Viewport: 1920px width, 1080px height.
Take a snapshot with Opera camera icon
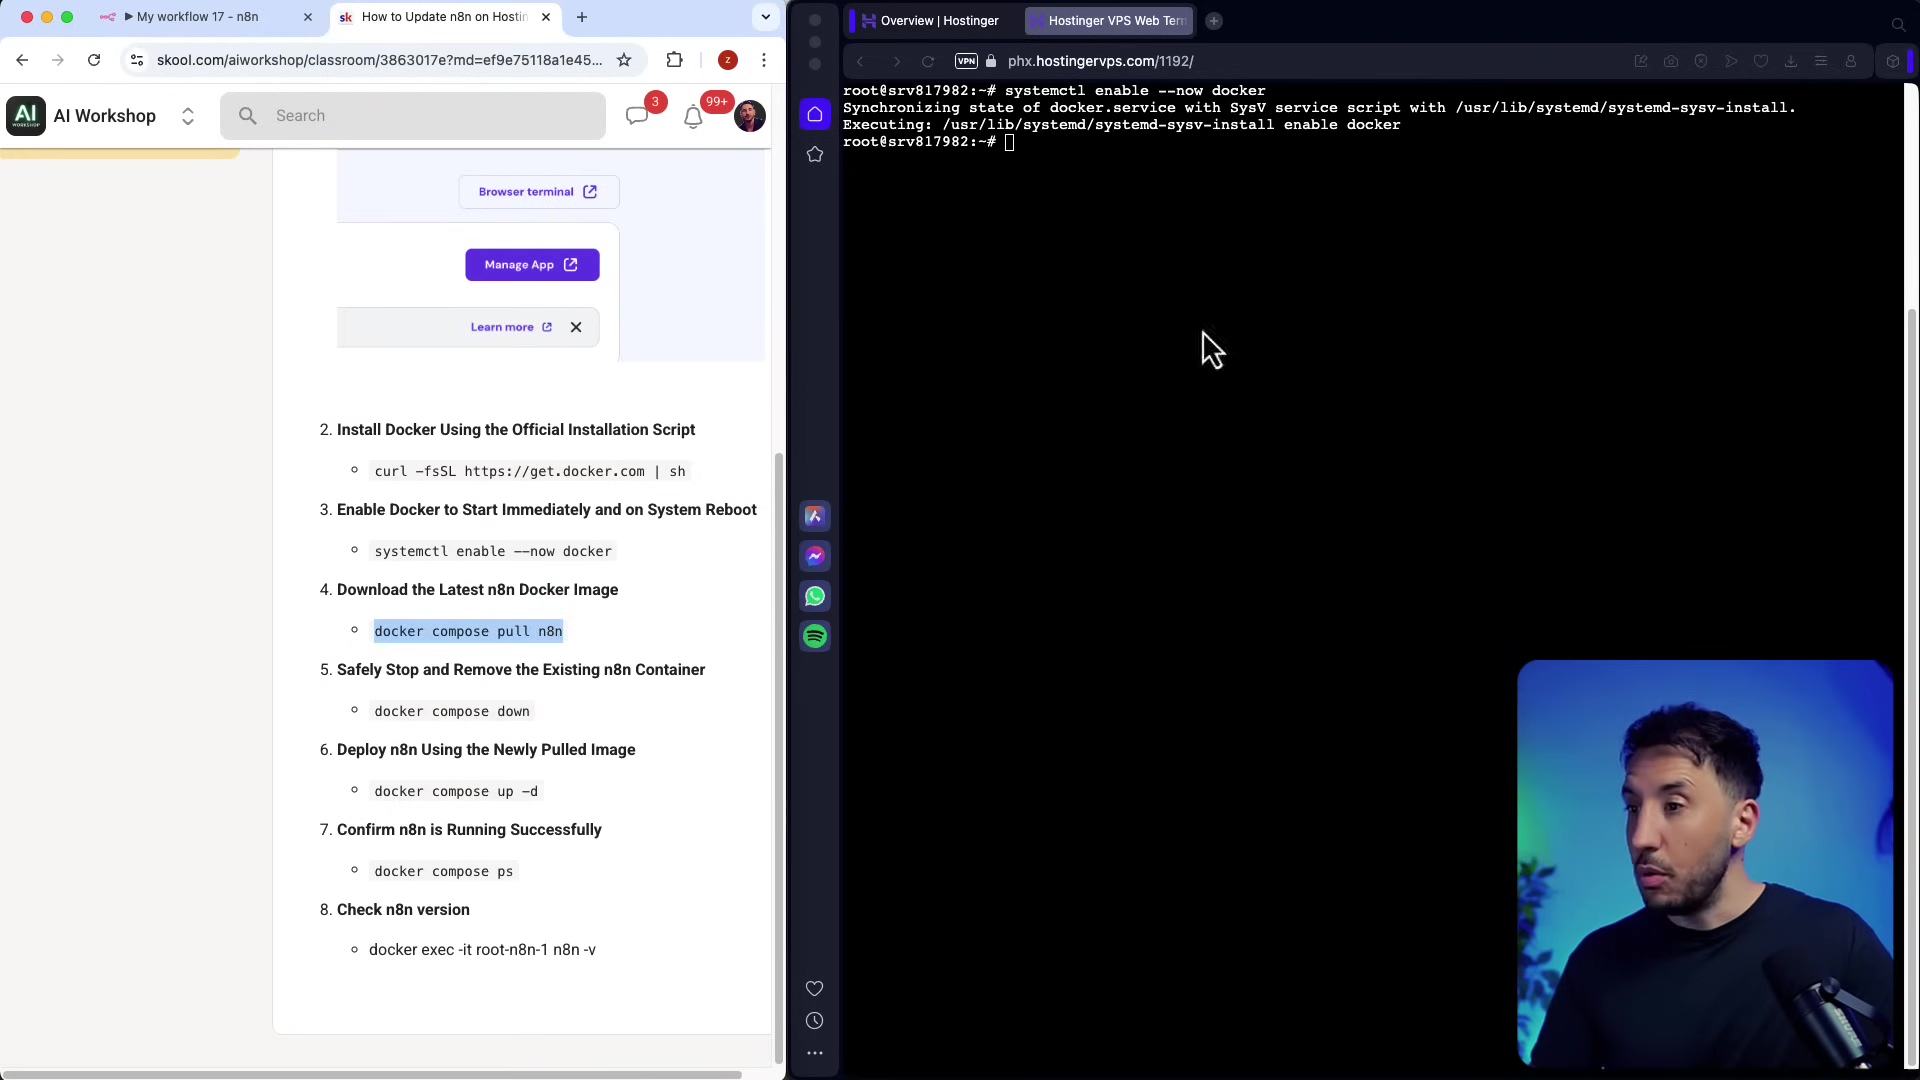pyautogui.click(x=1671, y=61)
